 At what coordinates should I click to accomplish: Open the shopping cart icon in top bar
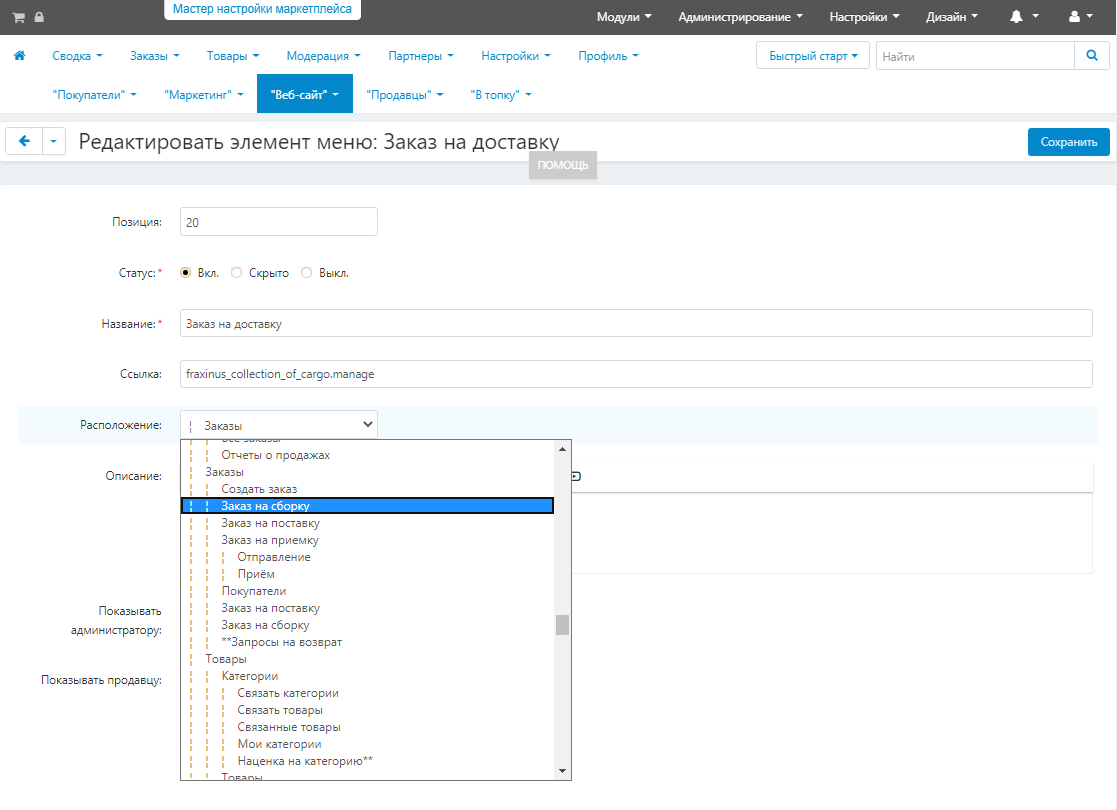19,17
